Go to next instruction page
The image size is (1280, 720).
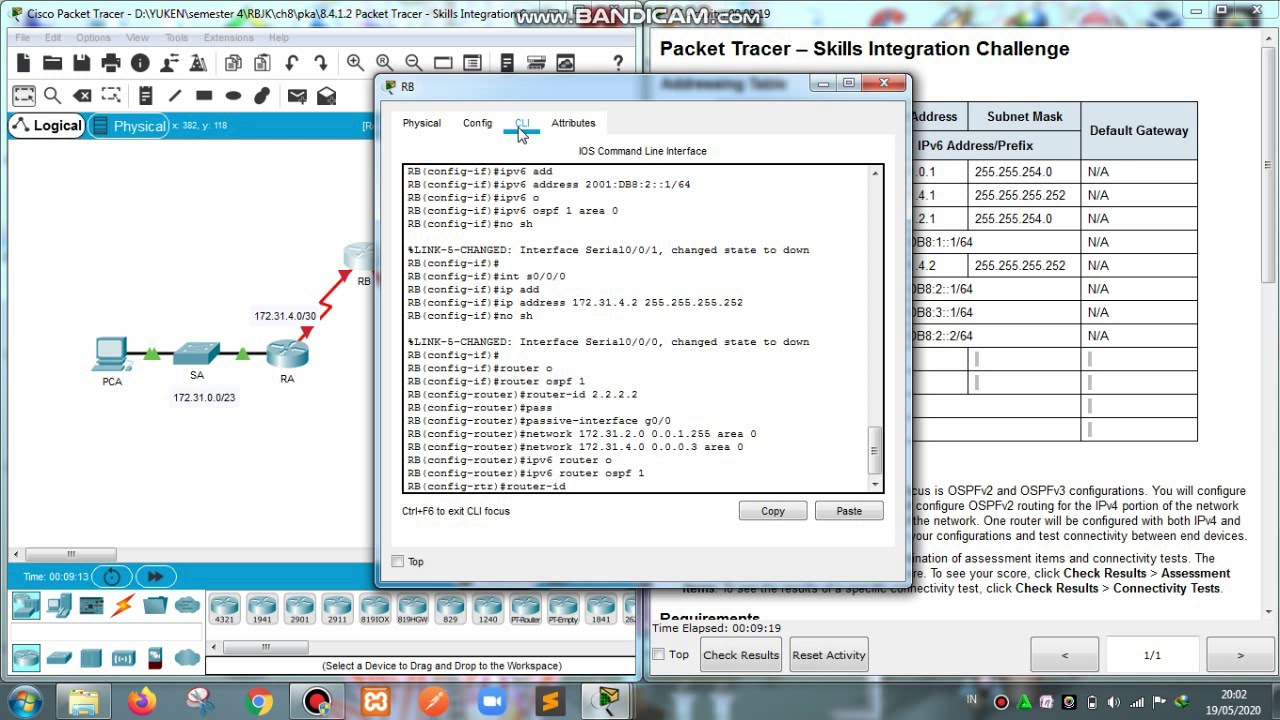pyautogui.click(x=1240, y=656)
